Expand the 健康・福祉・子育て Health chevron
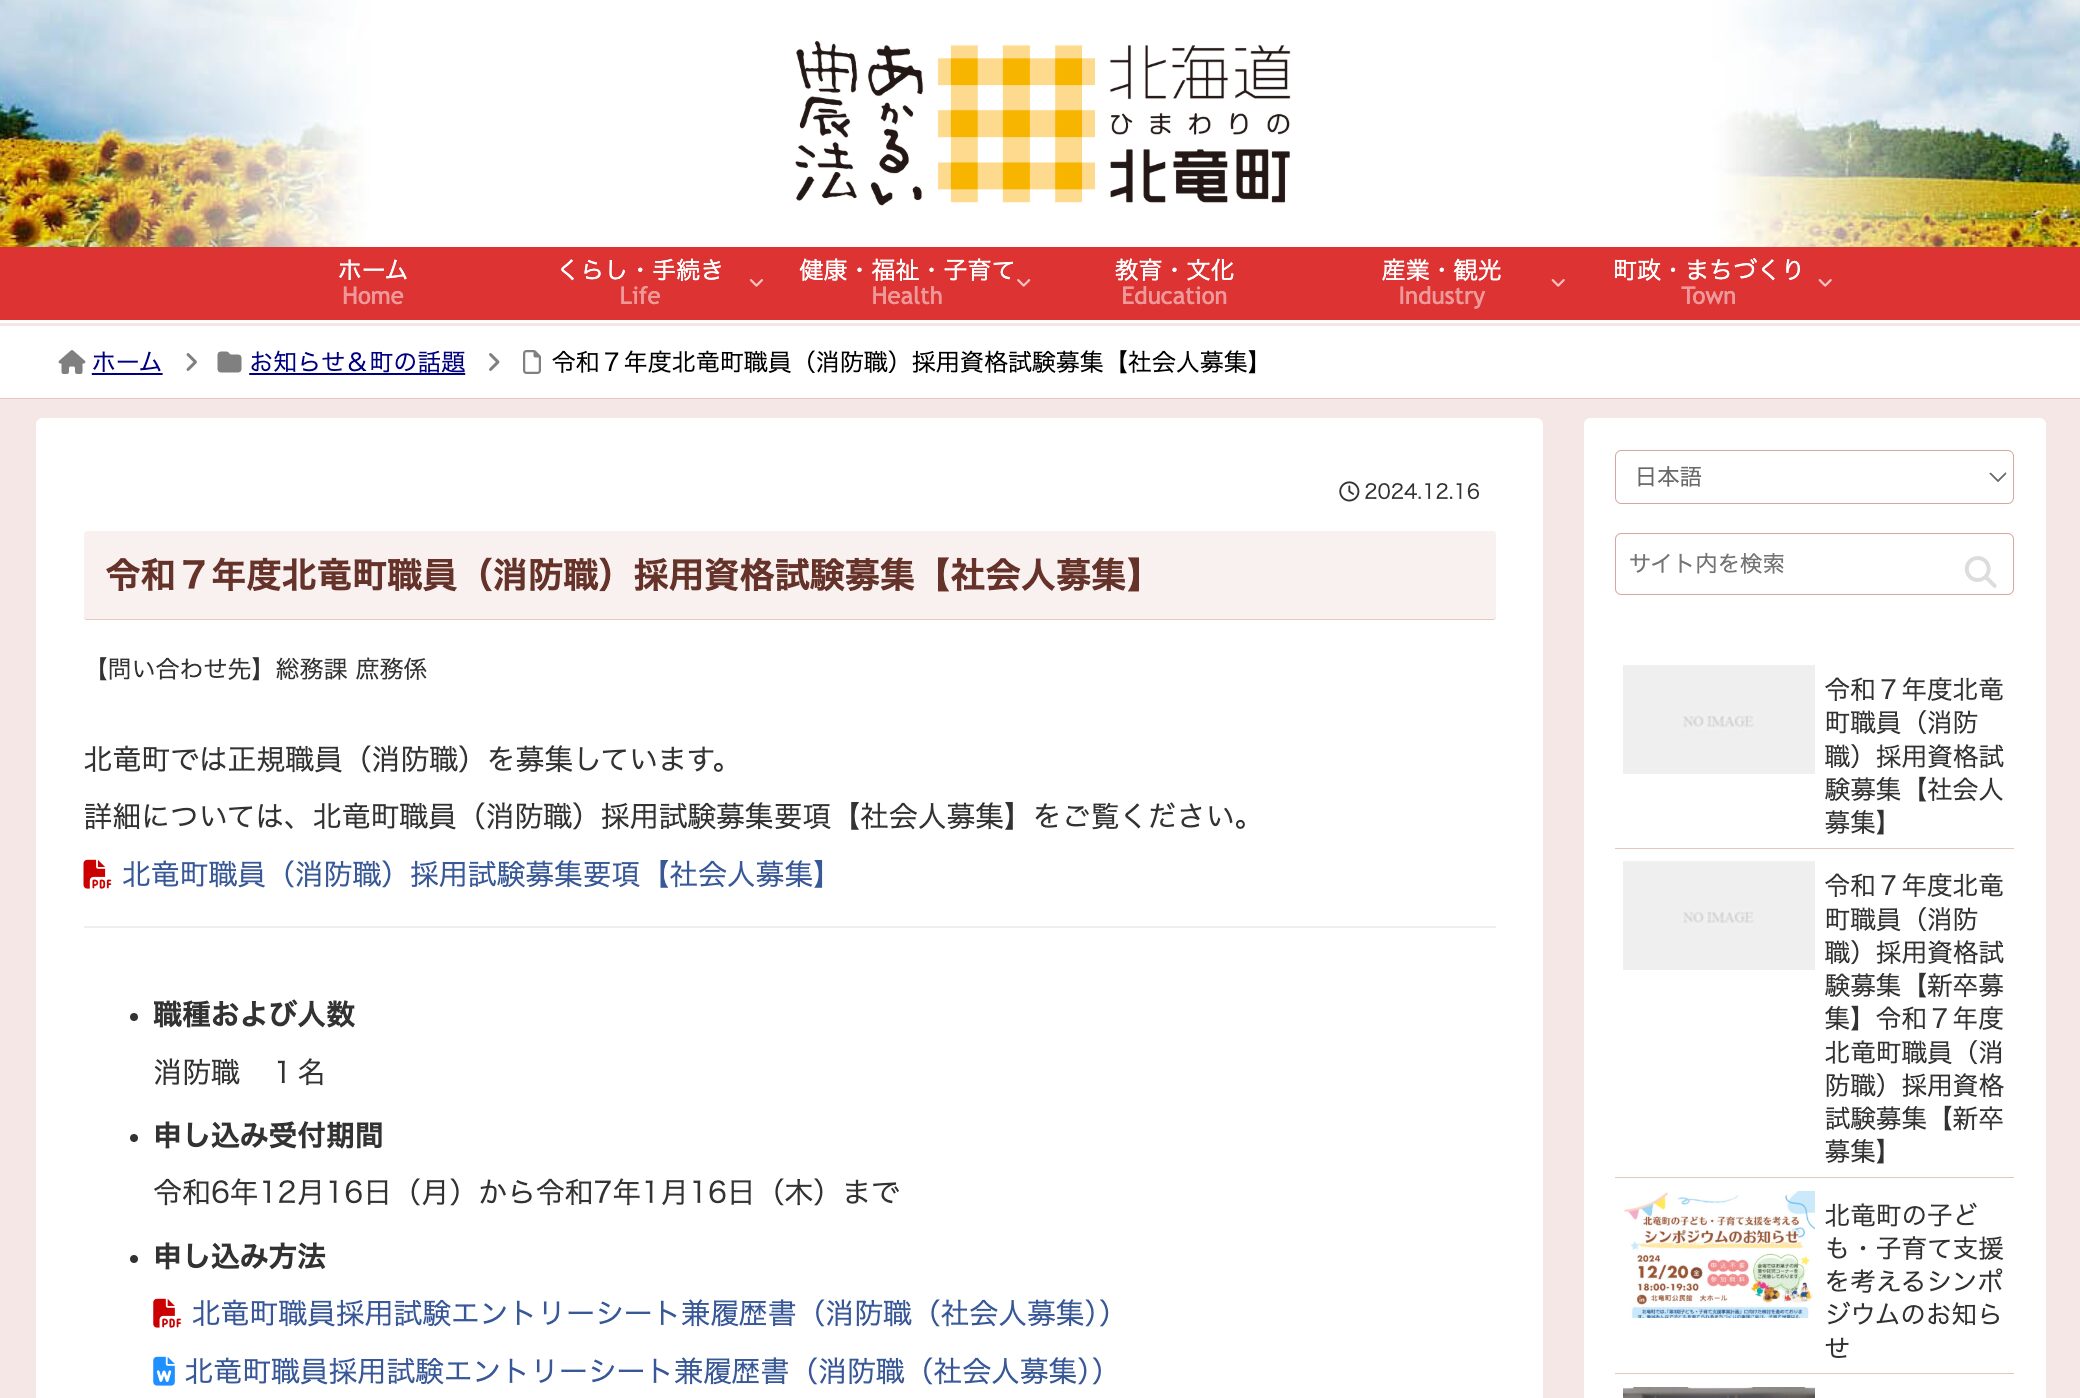 [1025, 284]
